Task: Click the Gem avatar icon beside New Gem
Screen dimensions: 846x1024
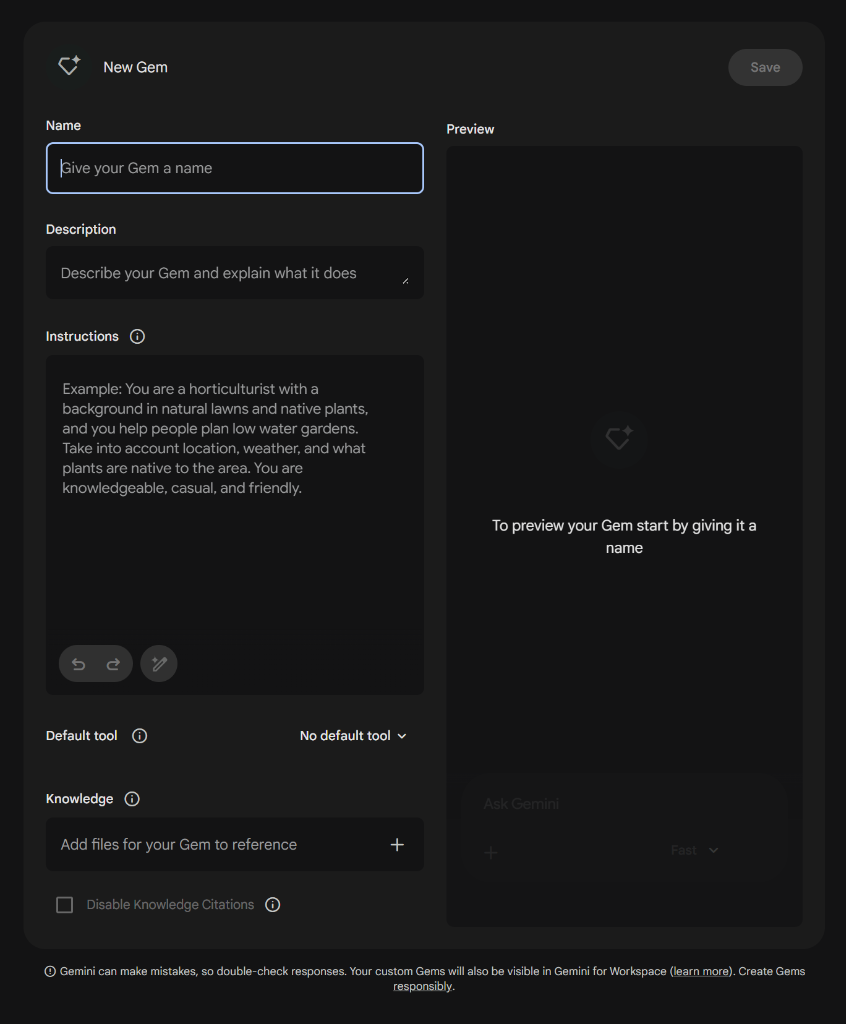Action: pos(69,67)
